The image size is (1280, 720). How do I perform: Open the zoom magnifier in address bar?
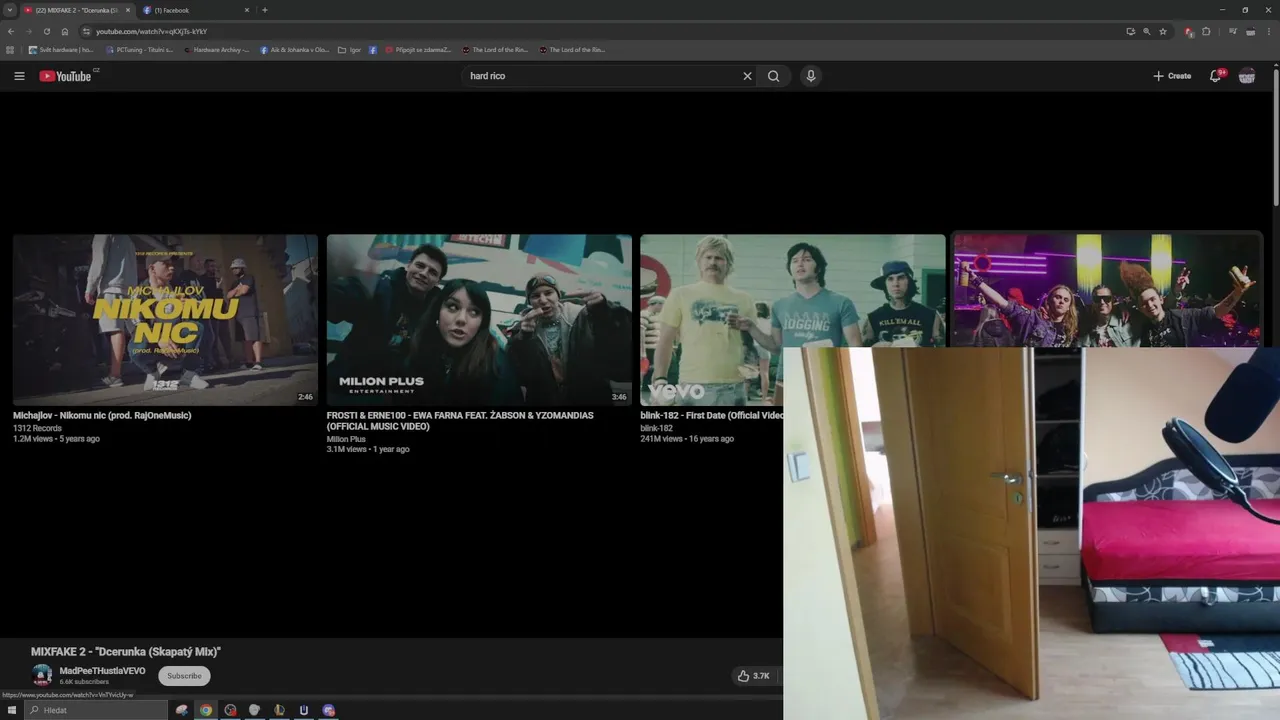pyautogui.click(x=1146, y=31)
